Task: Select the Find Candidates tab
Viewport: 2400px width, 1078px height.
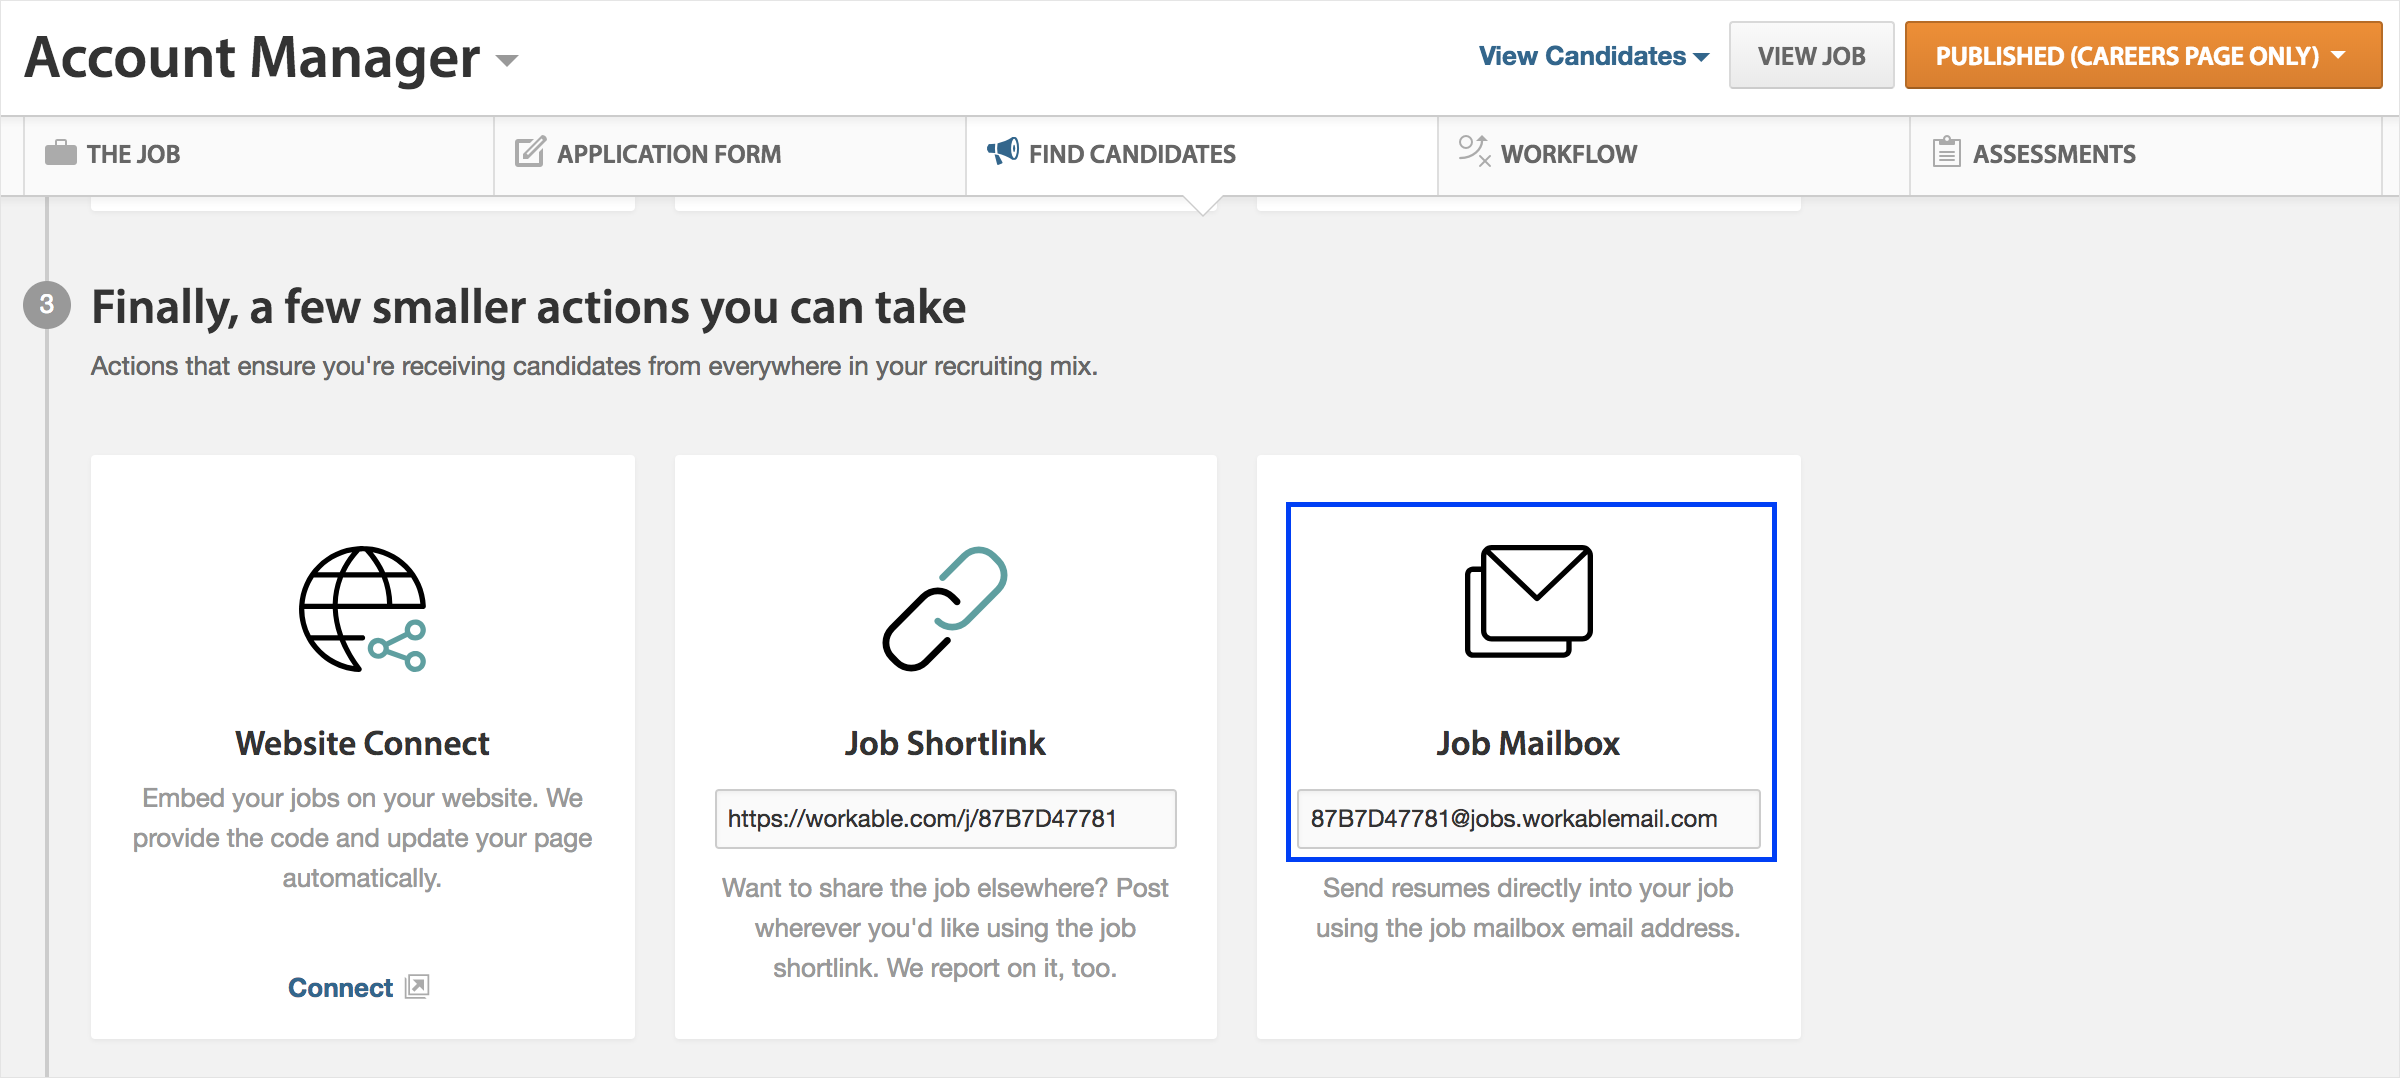Action: [x=1202, y=155]
